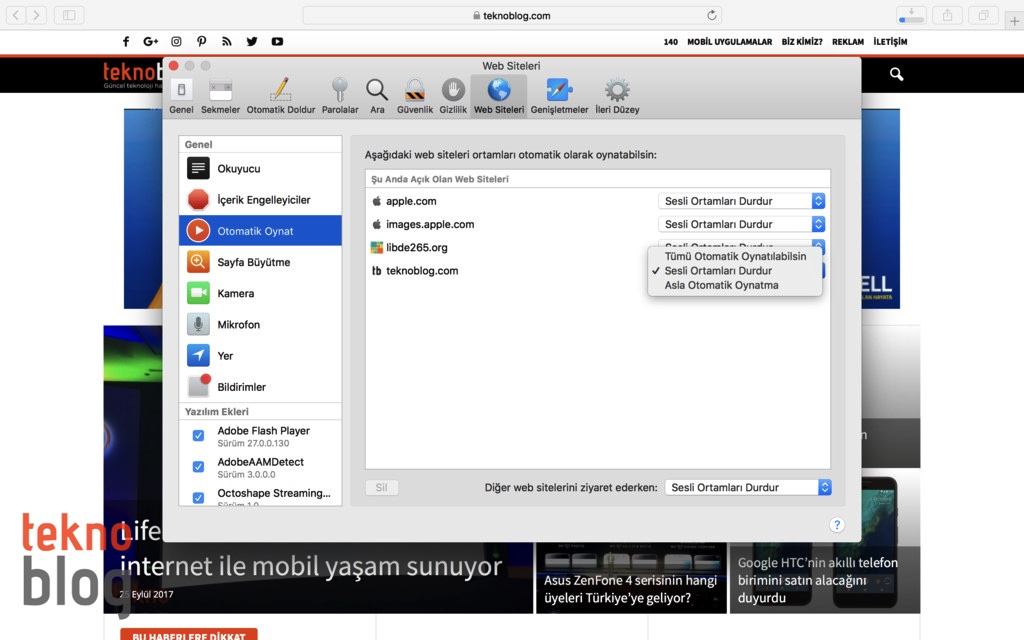Open the Safari downloads button
This screenshot has width=1024, height=640.
[x=911, y=14]
